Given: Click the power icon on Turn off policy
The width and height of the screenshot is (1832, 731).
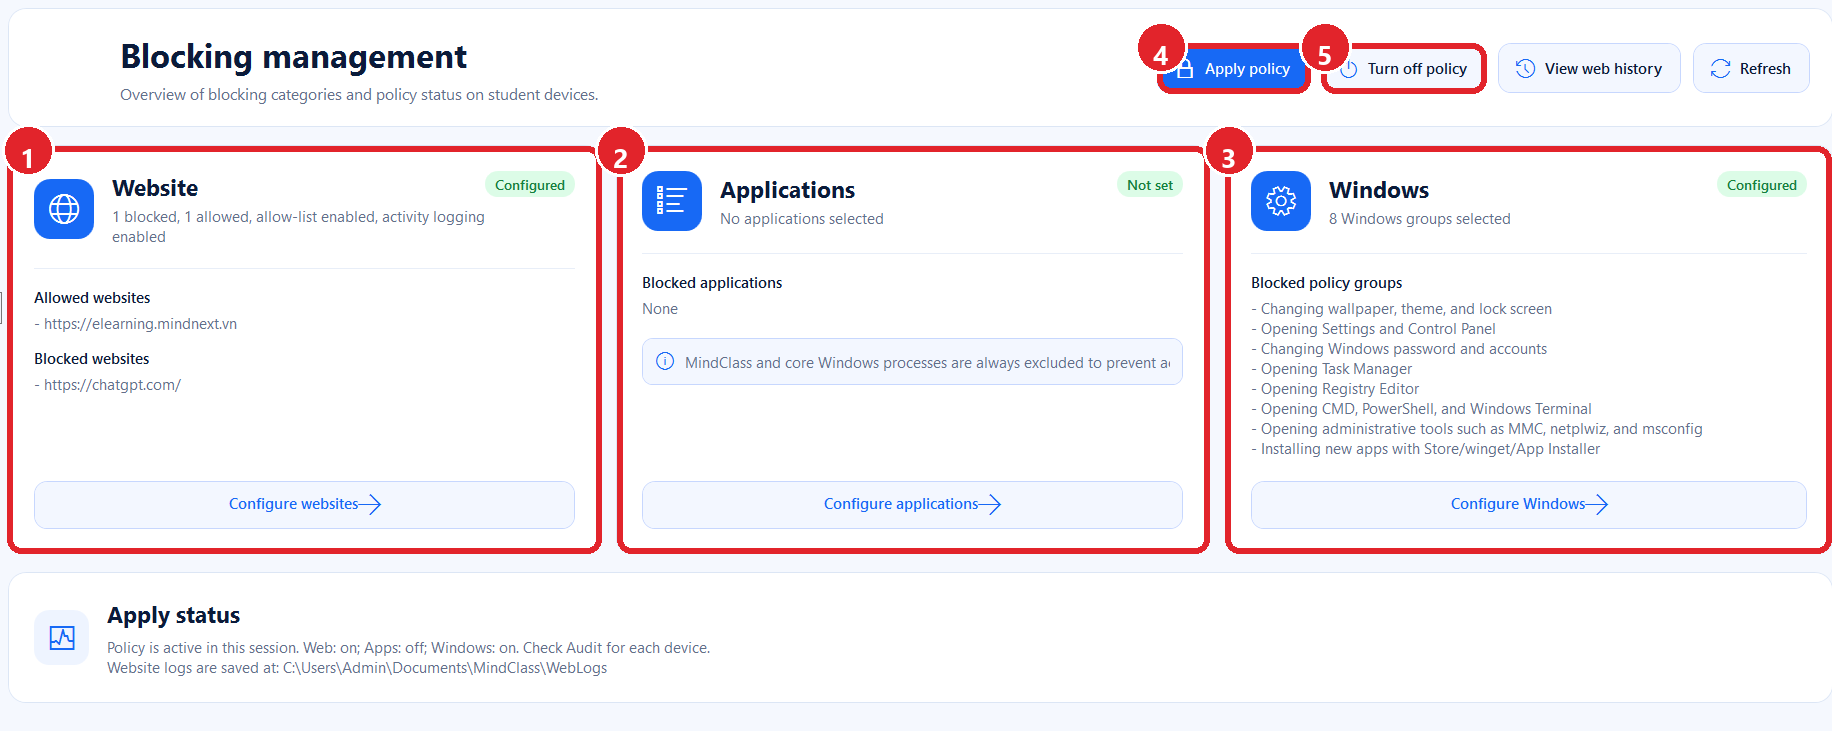Looking at the screenshot, I should [1349, 69].
